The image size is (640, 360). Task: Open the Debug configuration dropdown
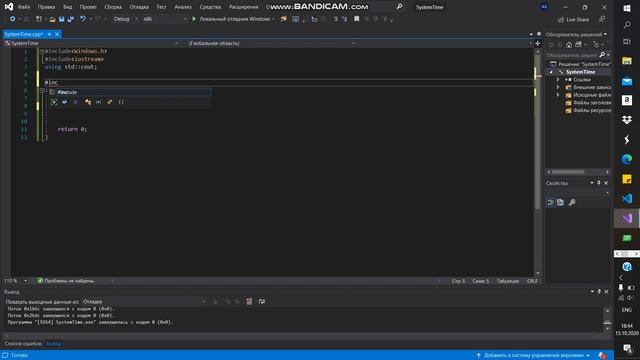125,19
